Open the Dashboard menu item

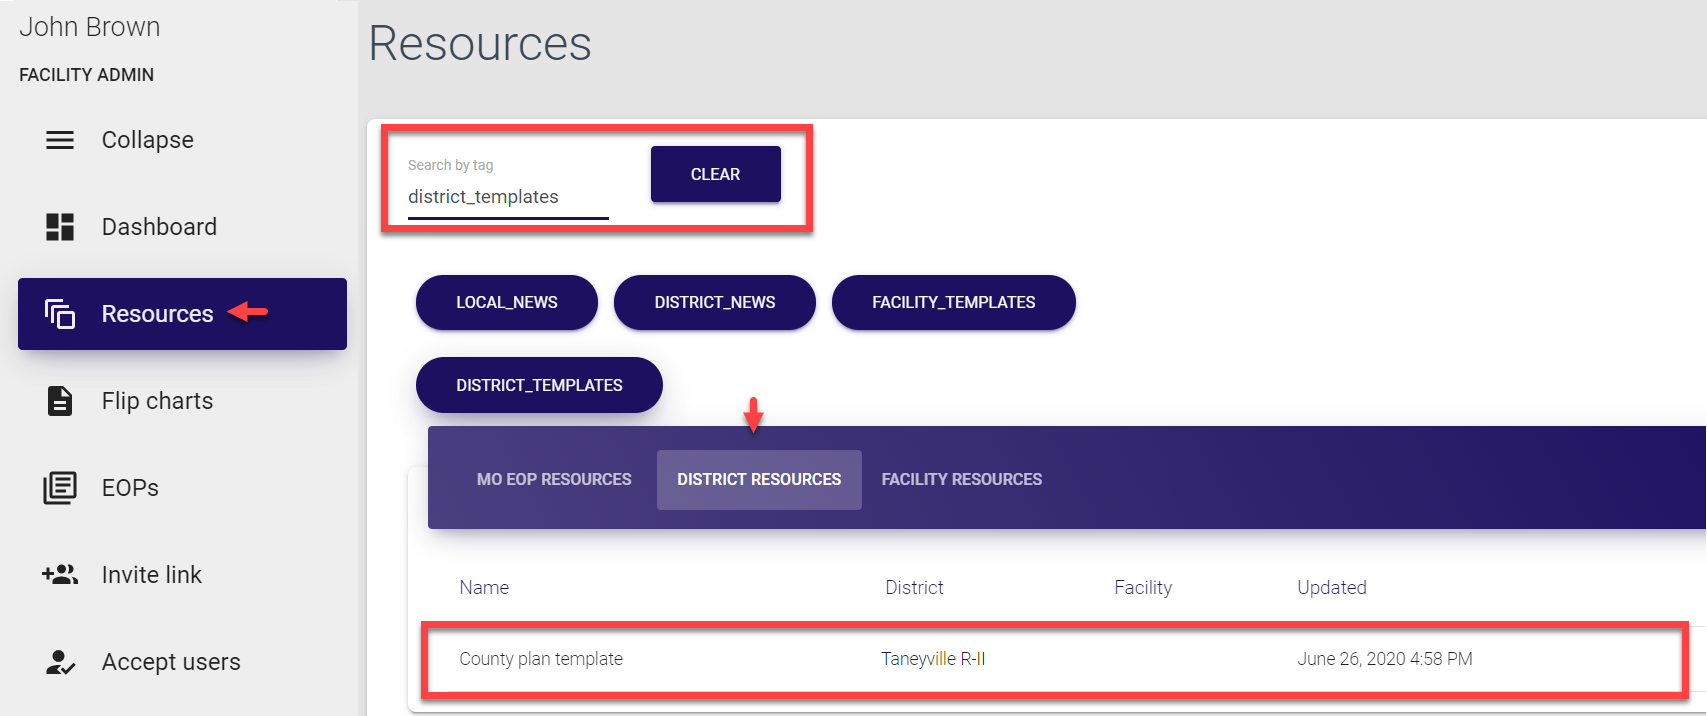159,227
